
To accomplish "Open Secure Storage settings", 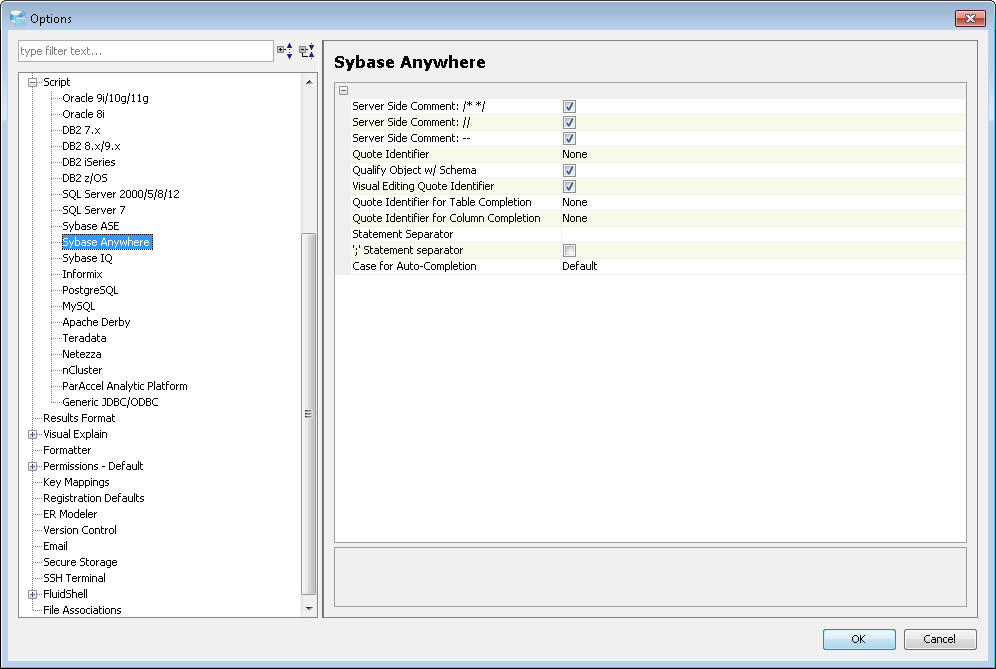I will point(81,562).
